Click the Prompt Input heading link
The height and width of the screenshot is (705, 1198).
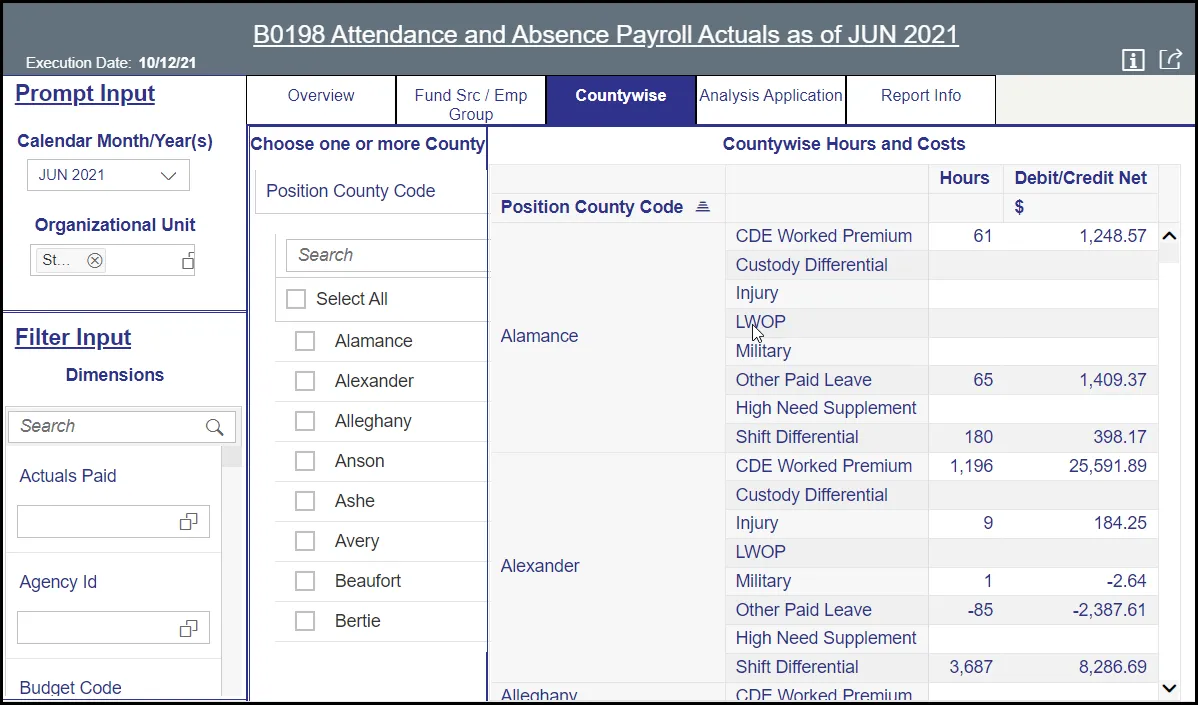click(85, 94)
